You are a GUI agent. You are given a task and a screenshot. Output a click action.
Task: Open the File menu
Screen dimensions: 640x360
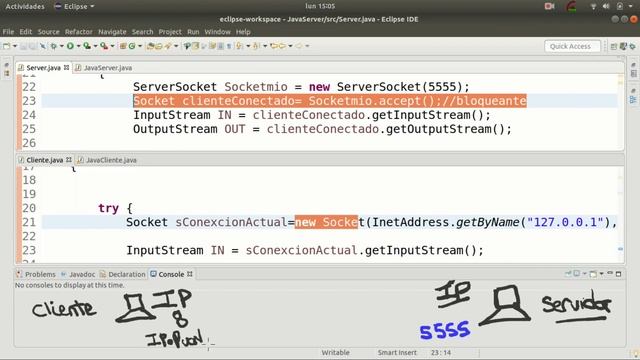pos(8,32)
